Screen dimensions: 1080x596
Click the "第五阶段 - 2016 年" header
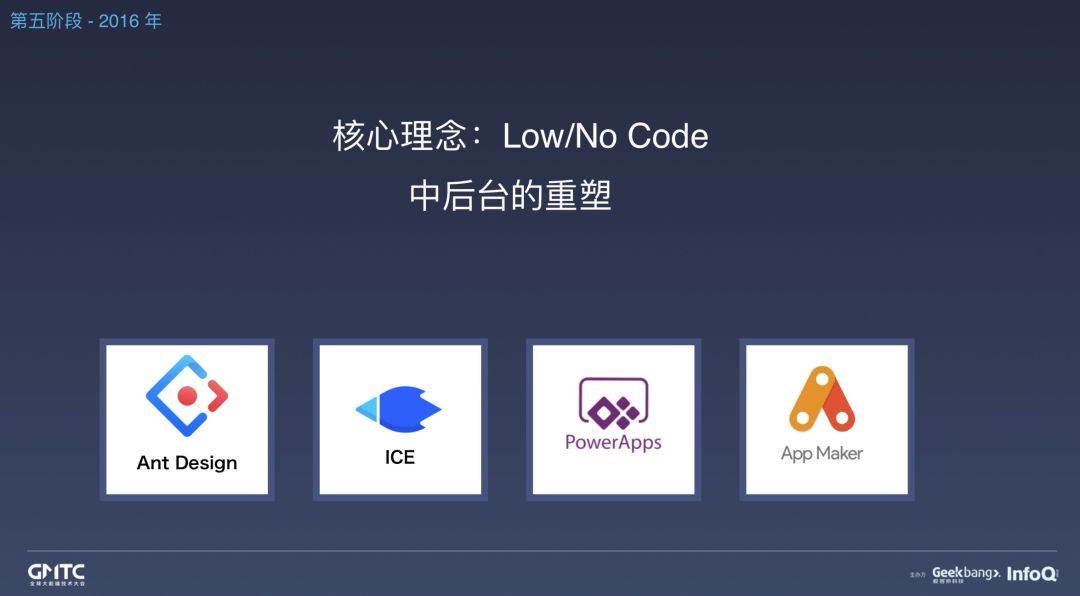click(86, 21)
